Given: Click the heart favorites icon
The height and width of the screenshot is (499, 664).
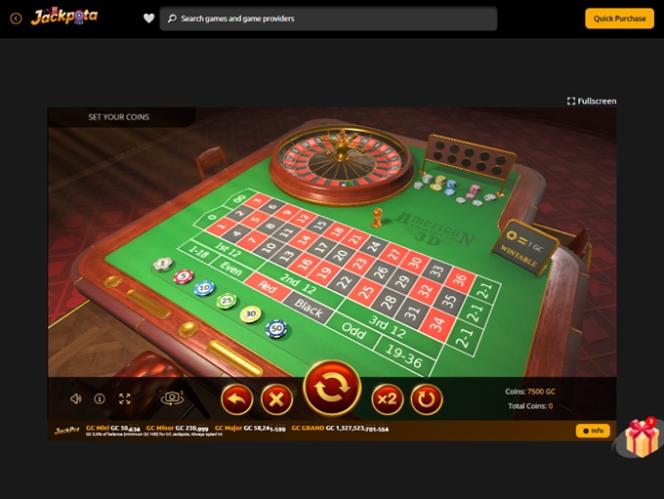Looking at the screenshot, I should (149, 18).
